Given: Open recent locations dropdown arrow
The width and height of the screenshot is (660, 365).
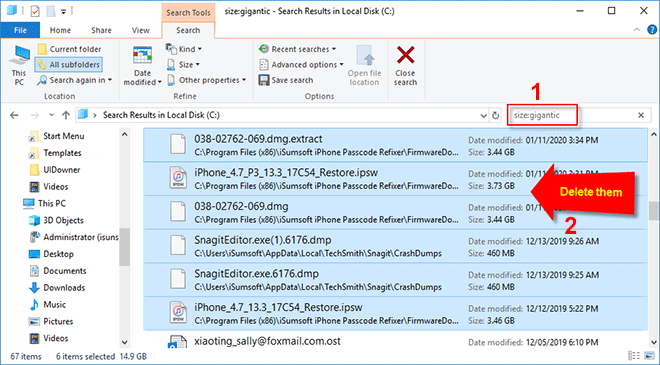Looking at the screenshot, I should click(x=51, y=115).
